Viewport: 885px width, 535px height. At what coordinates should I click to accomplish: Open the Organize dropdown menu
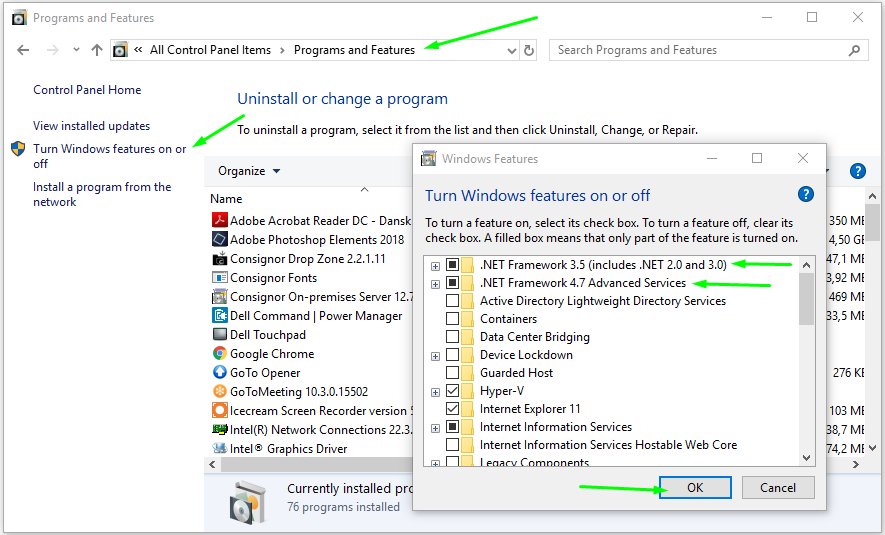click(x=249, y=171)
